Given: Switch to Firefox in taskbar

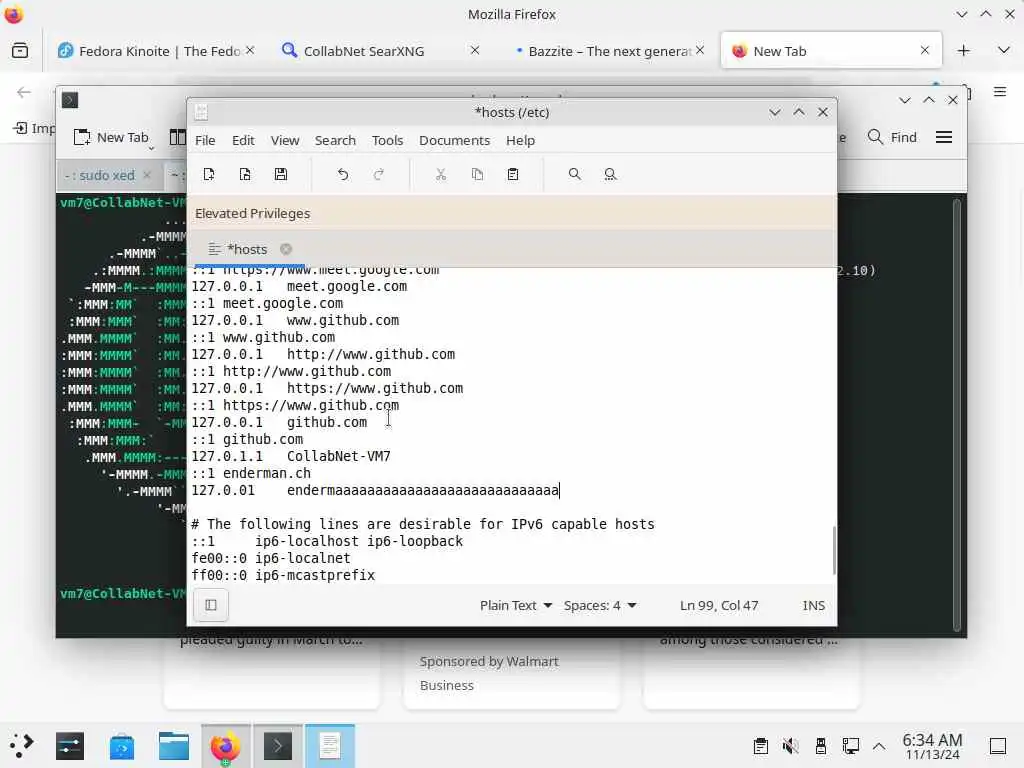Looking at the screenshot, I should 225,746.
